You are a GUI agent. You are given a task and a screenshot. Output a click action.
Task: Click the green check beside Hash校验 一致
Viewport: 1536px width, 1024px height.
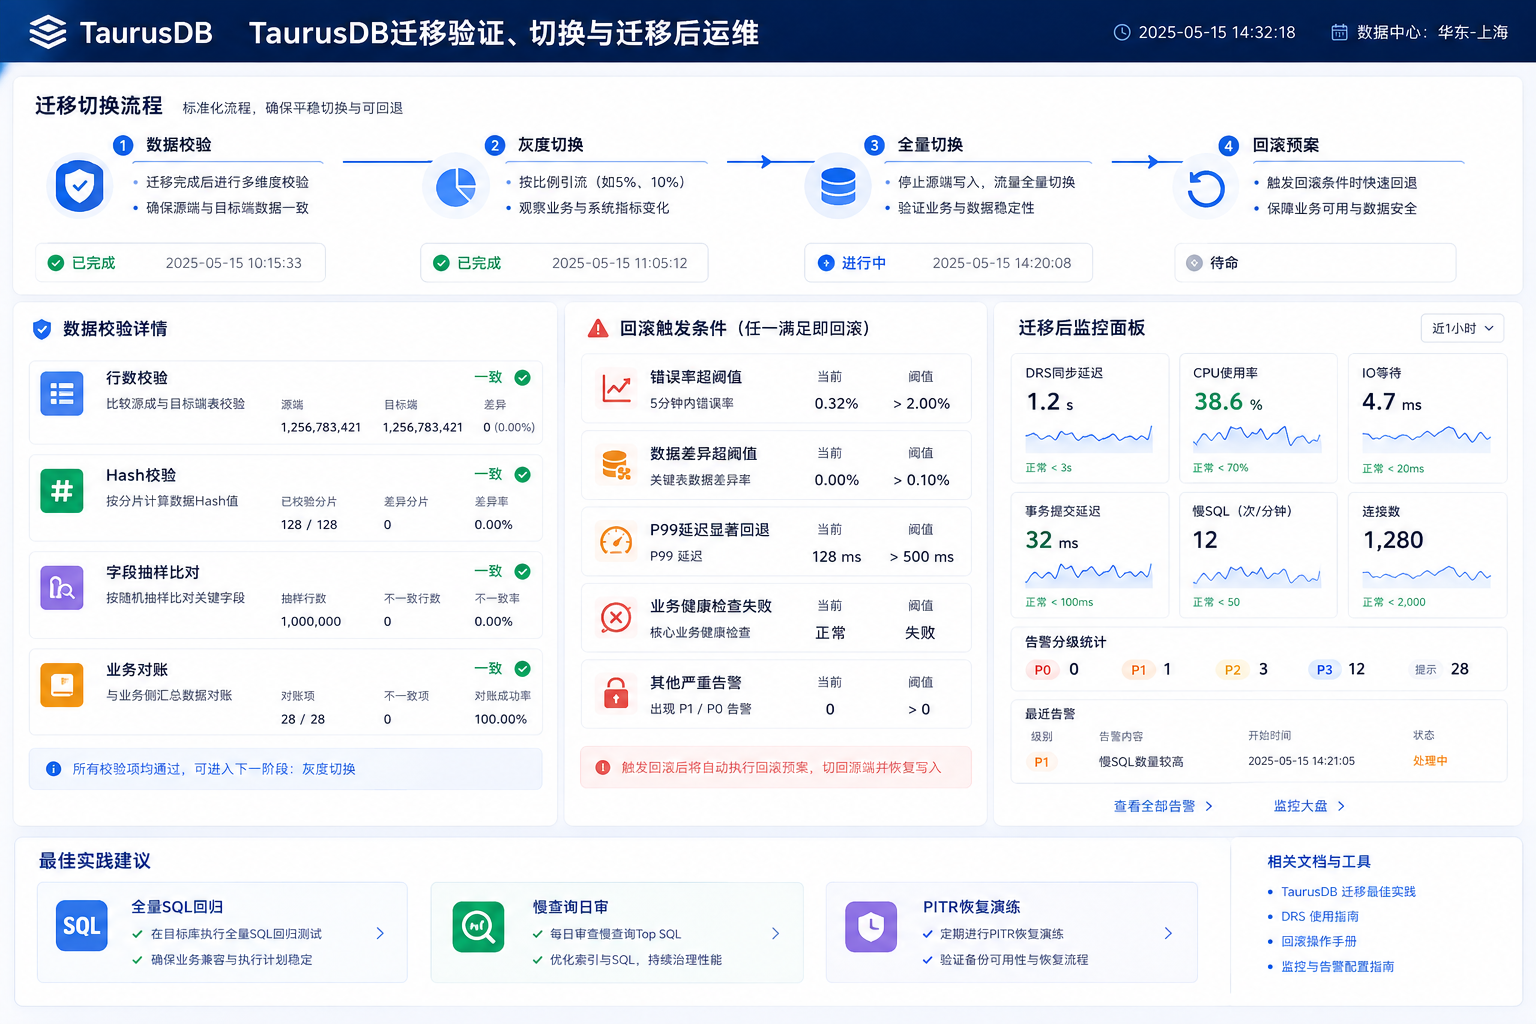pos(522,474)
